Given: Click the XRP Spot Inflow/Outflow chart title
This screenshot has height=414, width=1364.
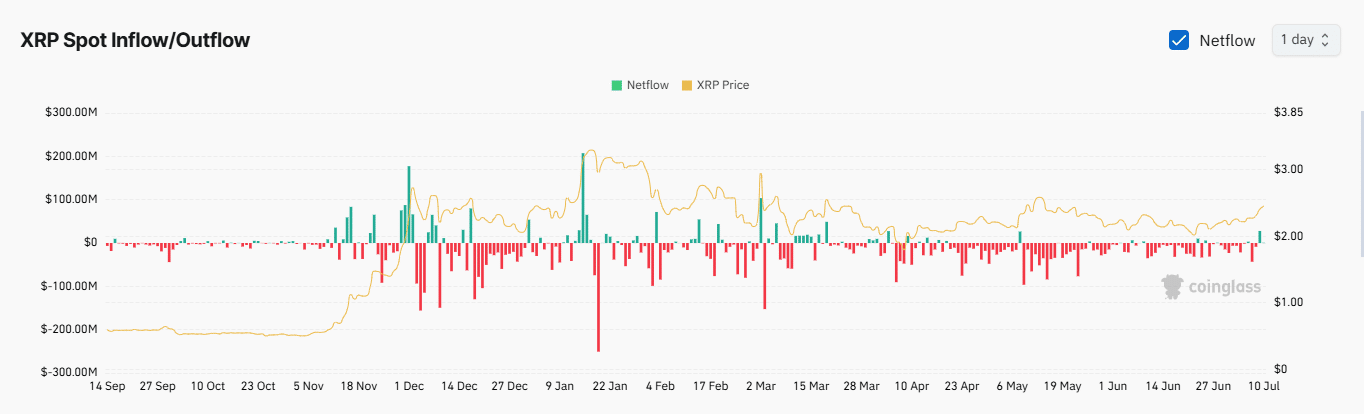Looking at the screenshot, I should pos(135,40).
